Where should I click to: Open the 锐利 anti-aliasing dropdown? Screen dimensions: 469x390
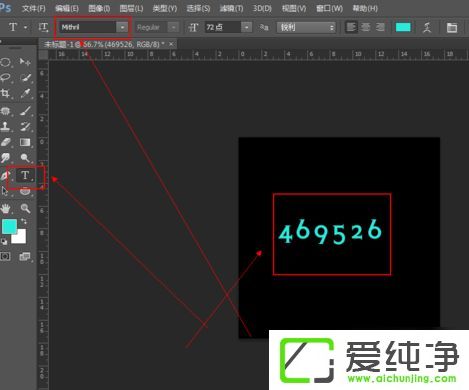tap(306, 27)
